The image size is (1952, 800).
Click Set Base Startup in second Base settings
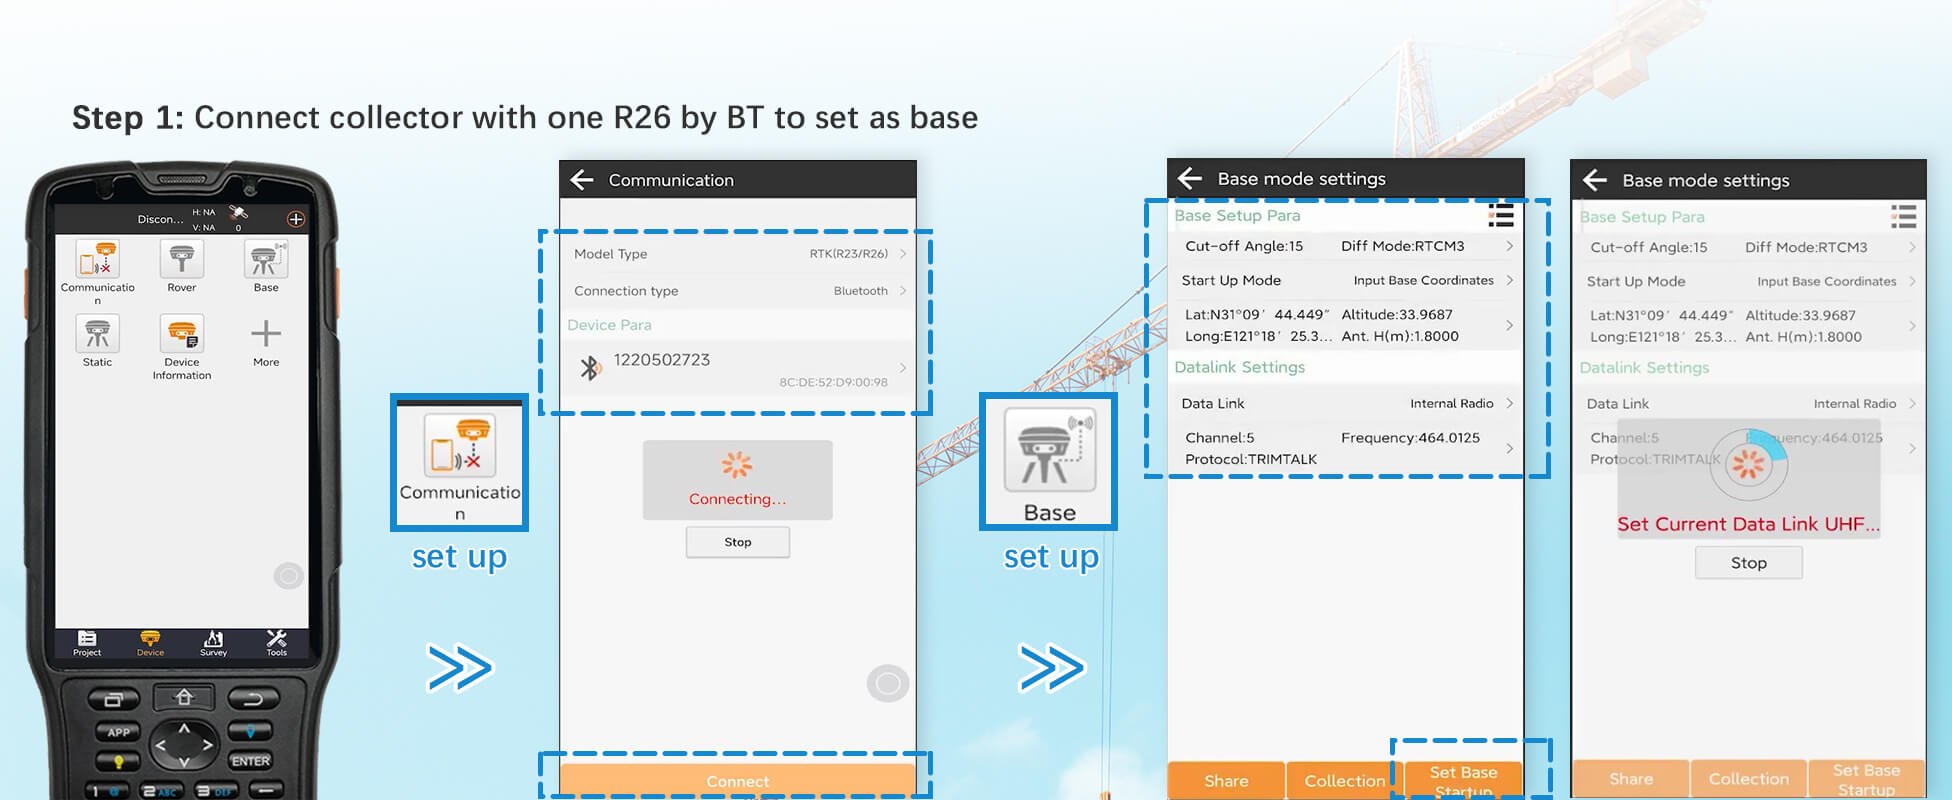(1867, 779)
